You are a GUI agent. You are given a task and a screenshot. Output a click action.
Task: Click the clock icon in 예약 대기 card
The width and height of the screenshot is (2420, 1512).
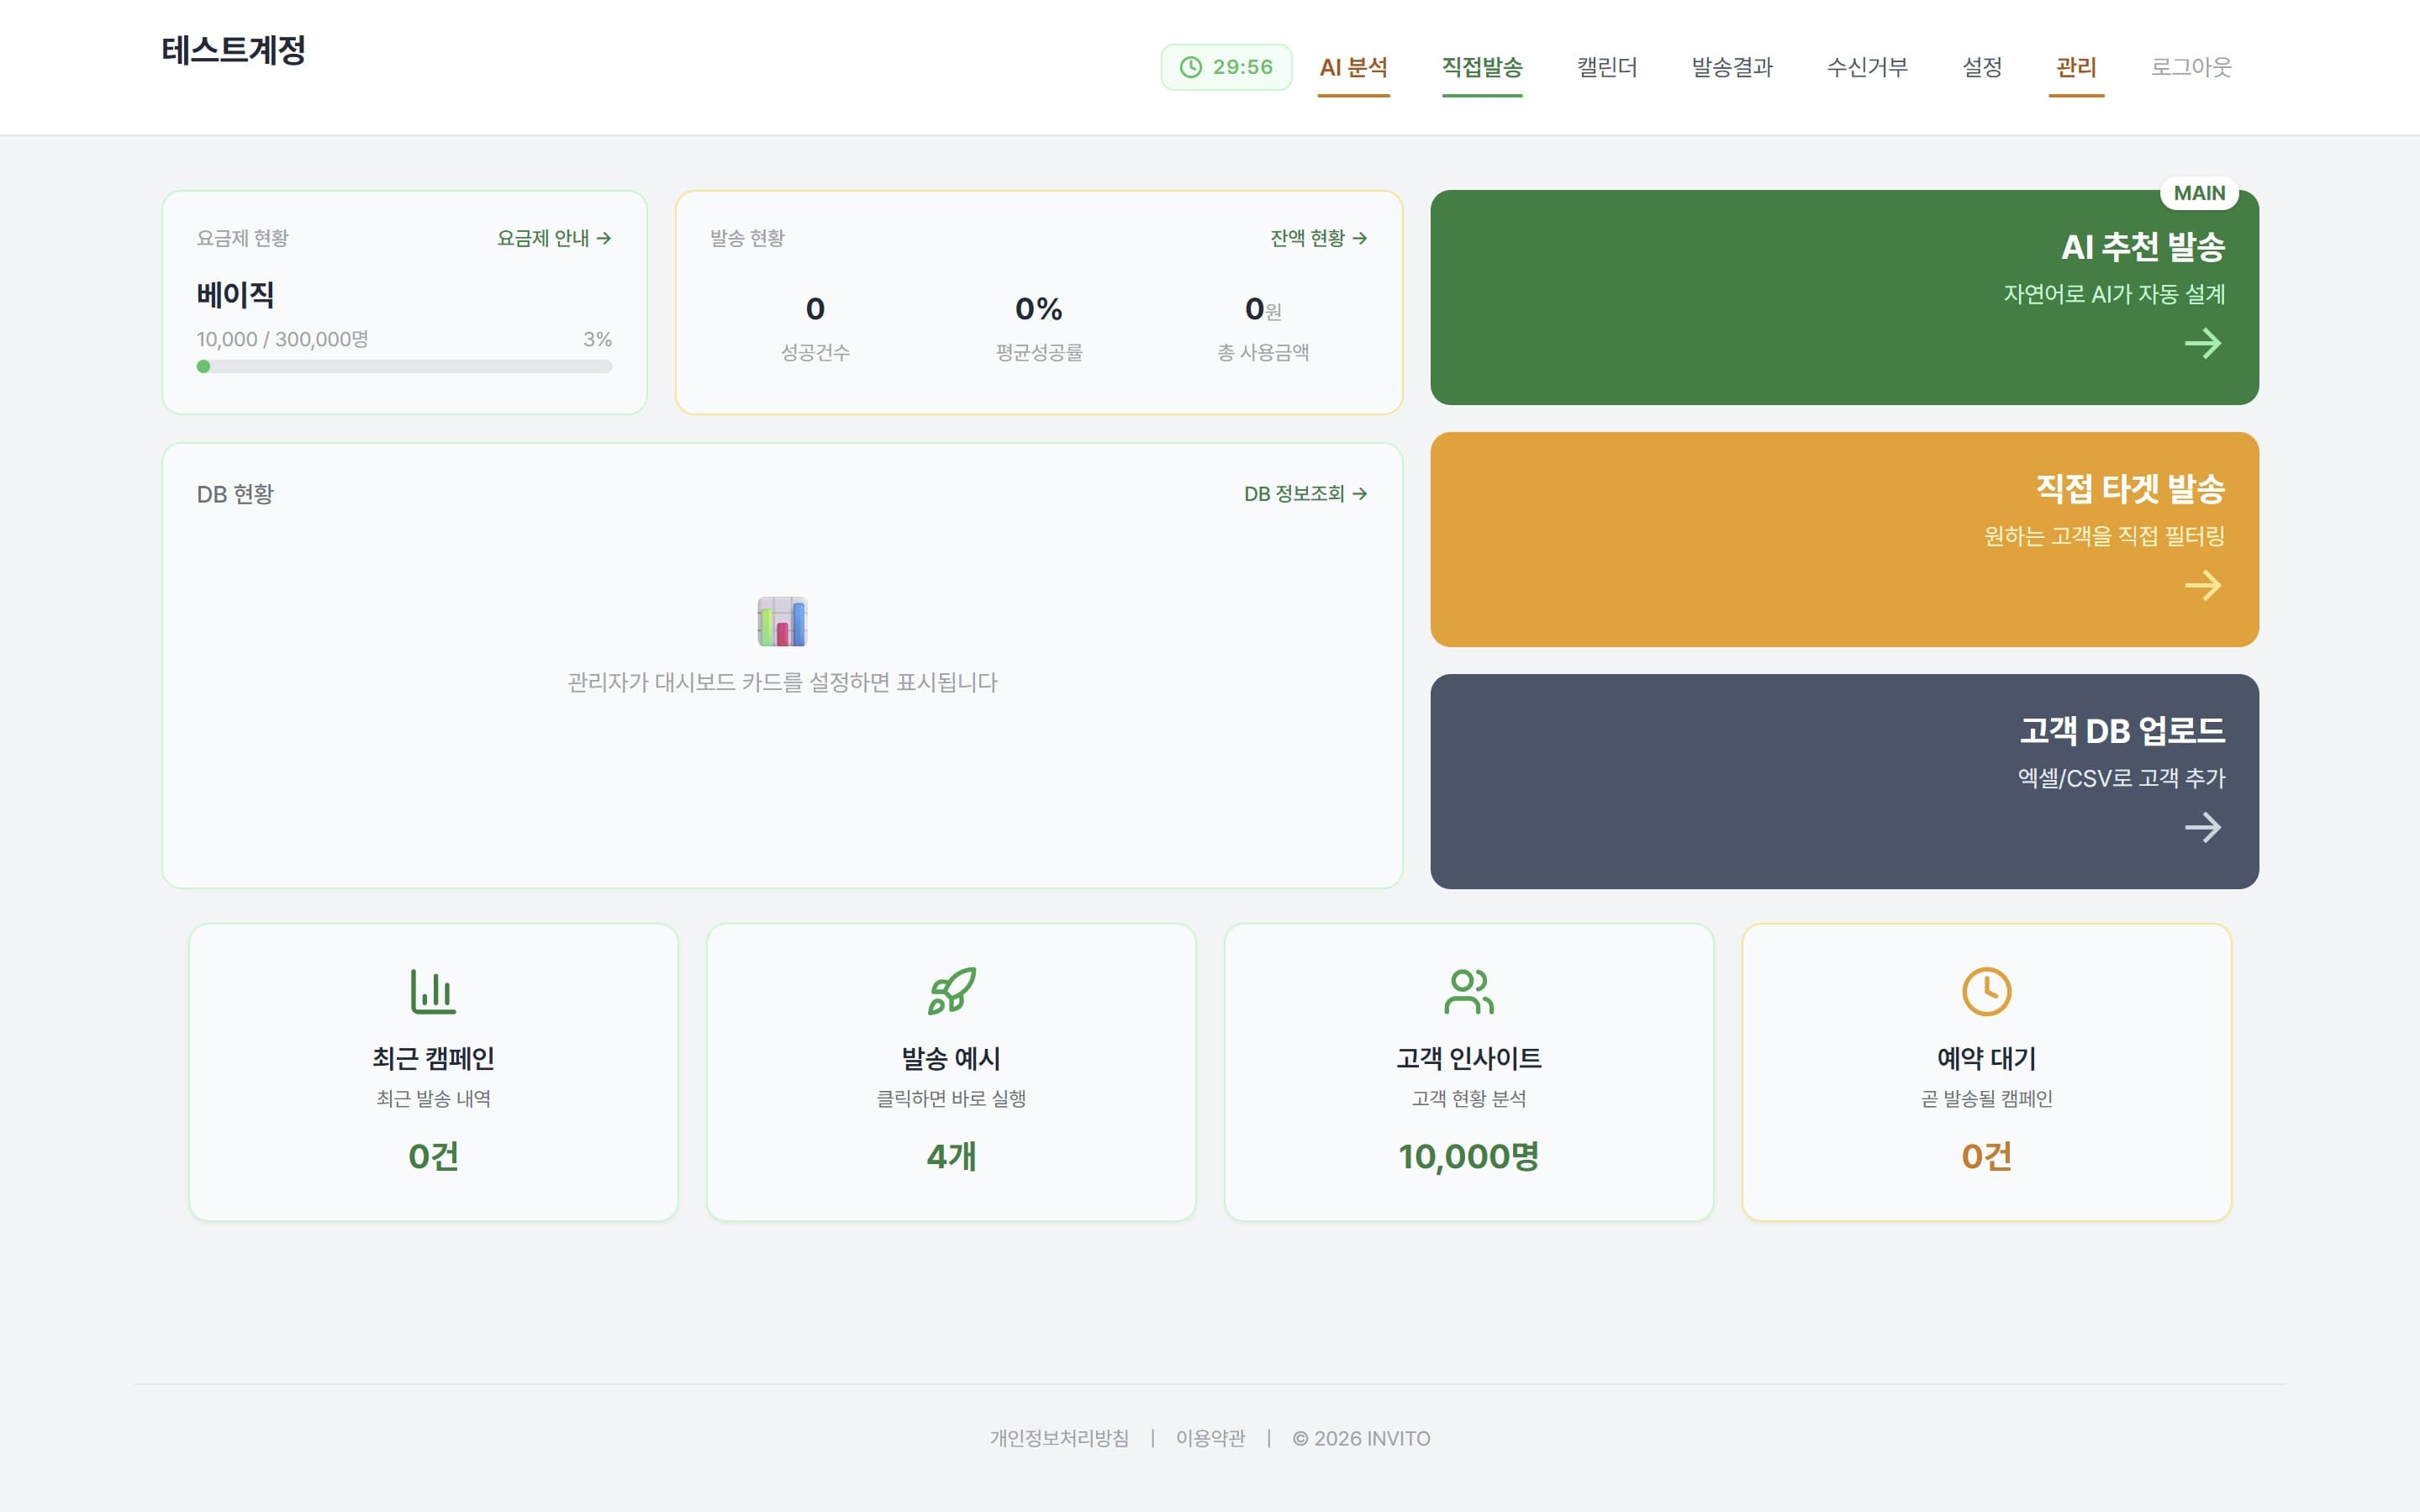click(x=1986, y=991)
